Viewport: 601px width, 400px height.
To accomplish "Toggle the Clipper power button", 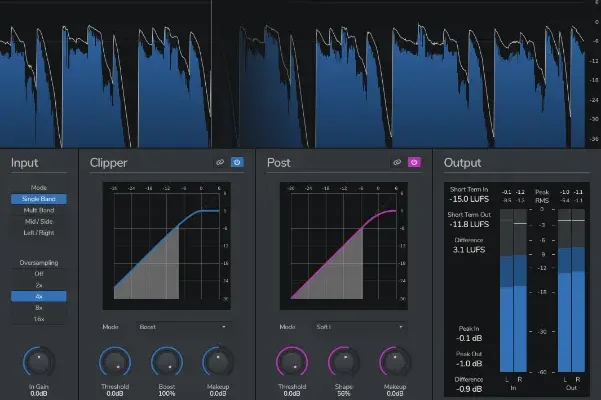I will coord(238,162).
